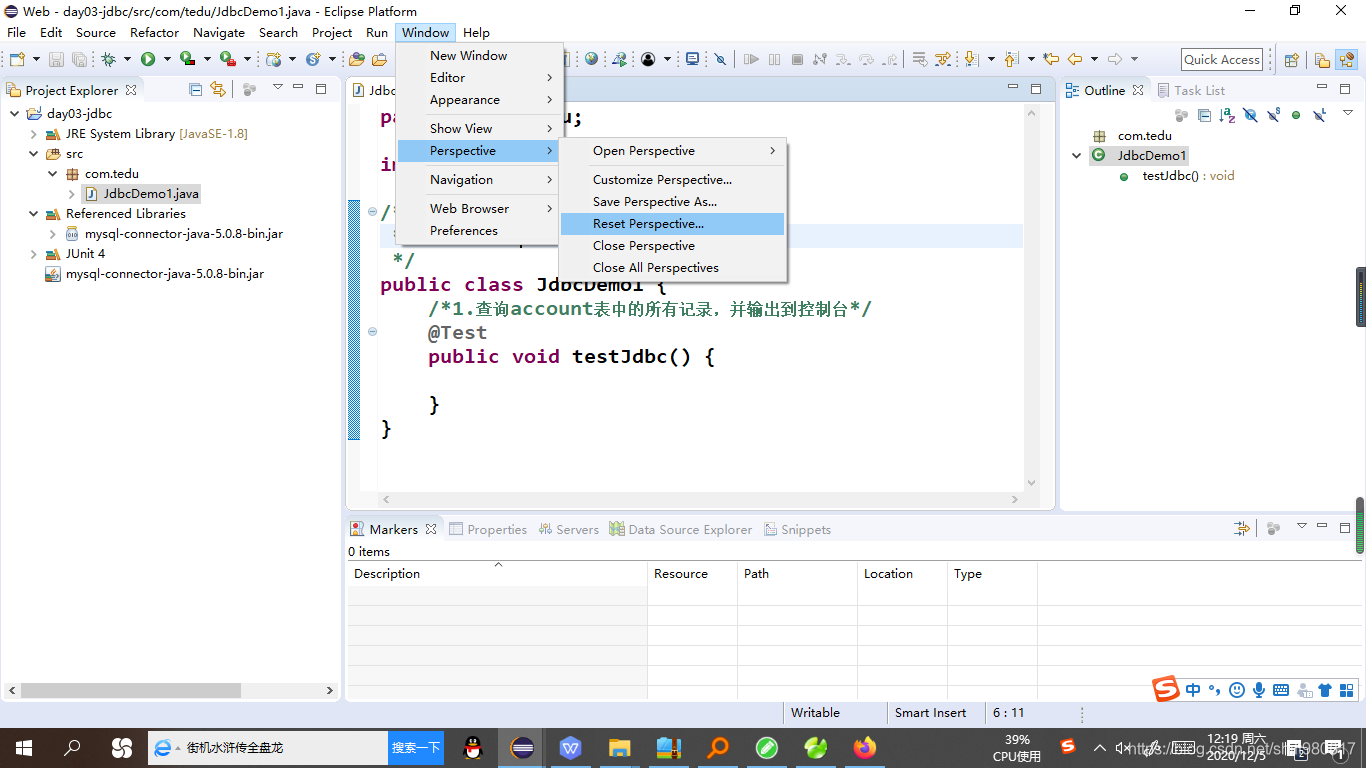Image resolution: width=1366 pixels, height=768 pixels.
Task: Click the Quick Access search field
Action: point(1221,60)
